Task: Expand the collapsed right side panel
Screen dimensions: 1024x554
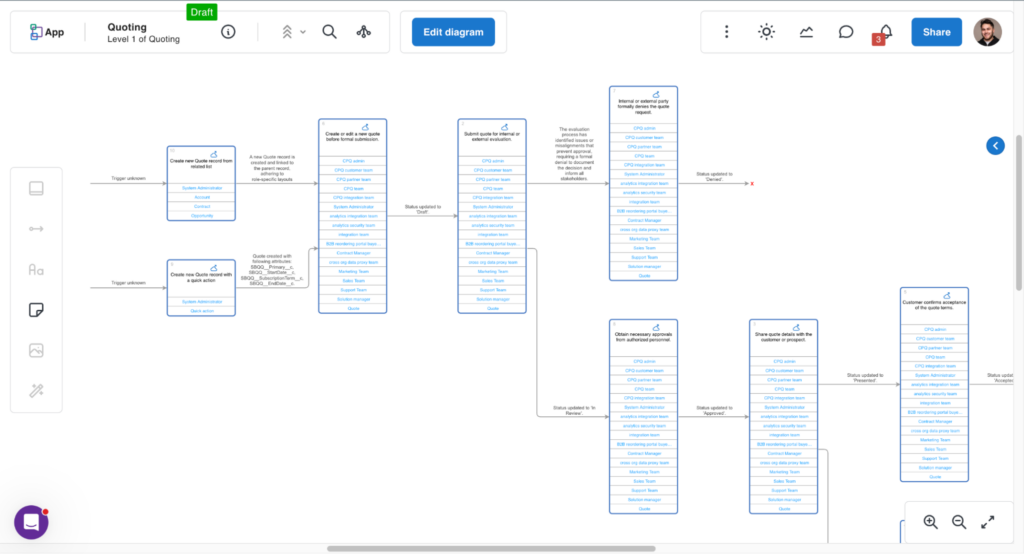Action: (995, 146)
